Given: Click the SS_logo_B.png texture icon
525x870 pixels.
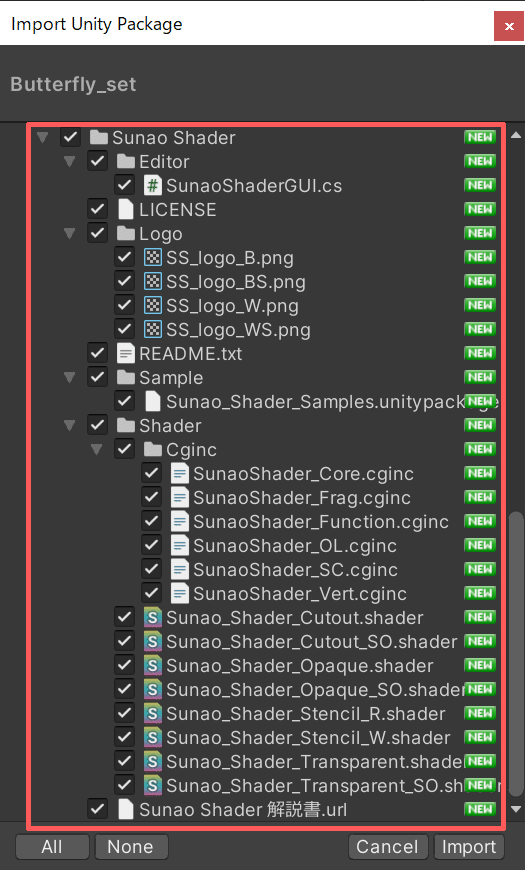Looking at the screenshot, I should [153, 257].
